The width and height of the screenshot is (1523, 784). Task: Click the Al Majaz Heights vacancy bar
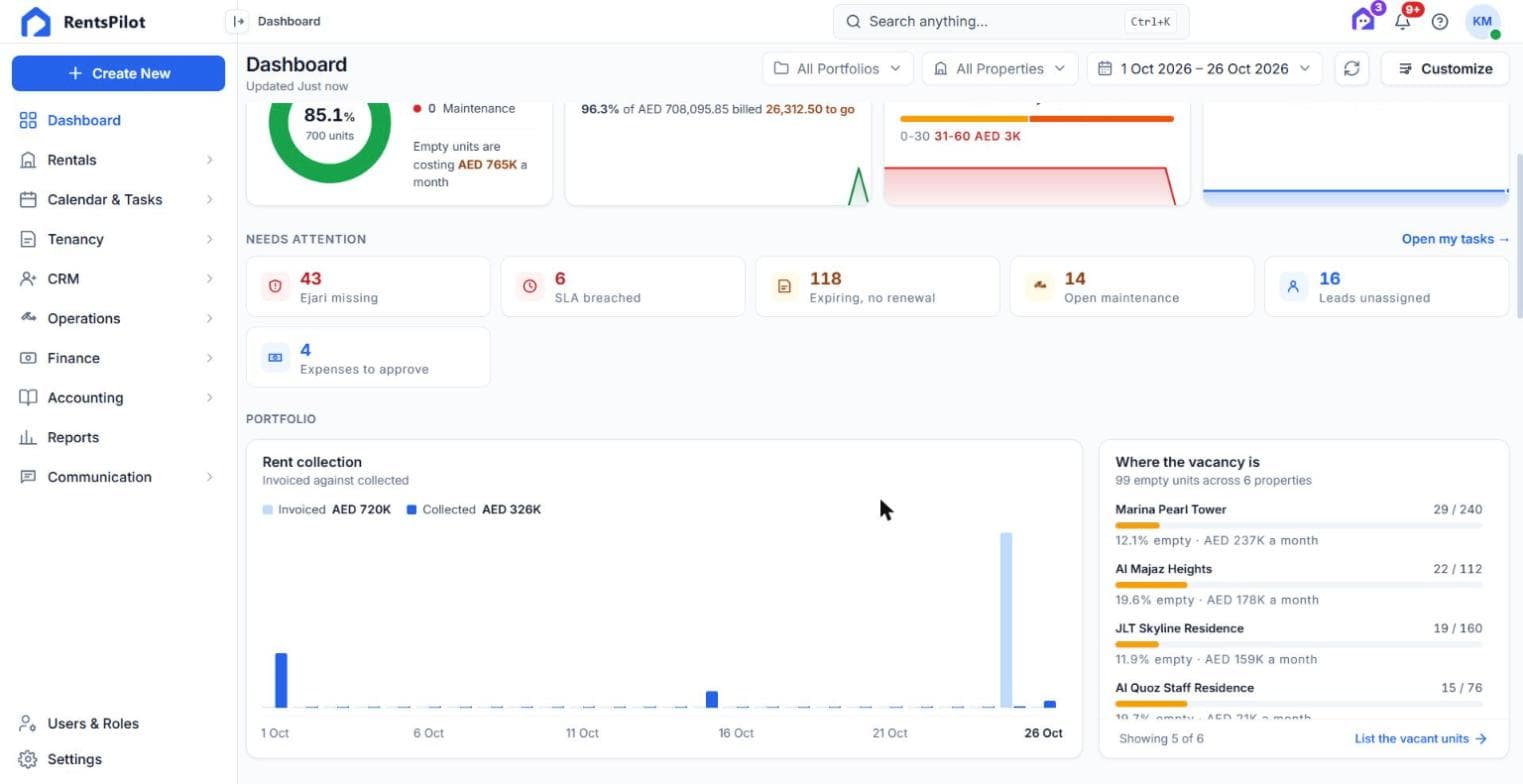pos(1299,584)
